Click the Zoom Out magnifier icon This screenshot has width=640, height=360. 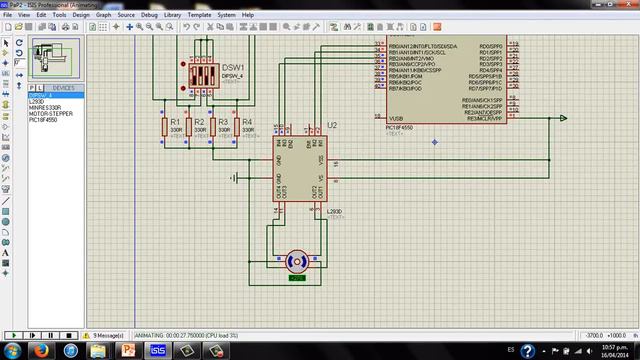coord(149,27)
